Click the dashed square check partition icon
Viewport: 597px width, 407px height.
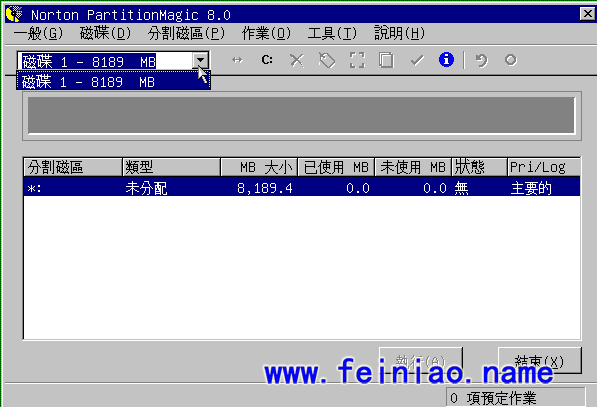point(357,60)
